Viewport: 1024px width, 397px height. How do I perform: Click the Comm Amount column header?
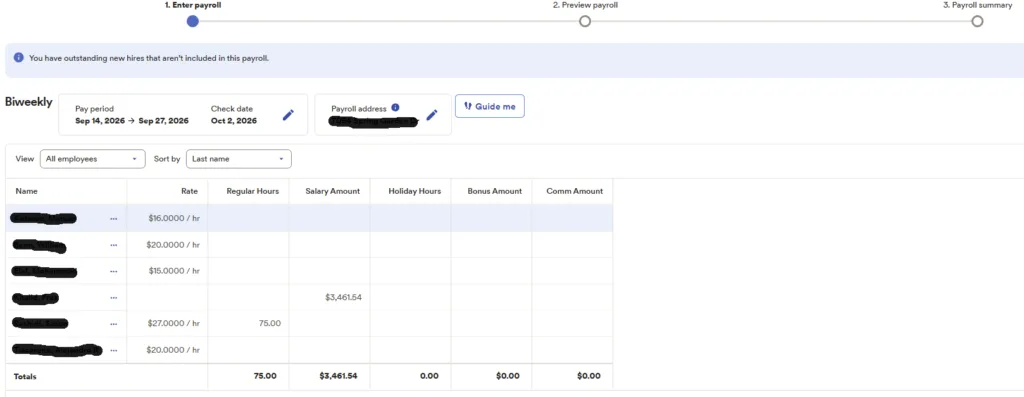pos(575,191)
